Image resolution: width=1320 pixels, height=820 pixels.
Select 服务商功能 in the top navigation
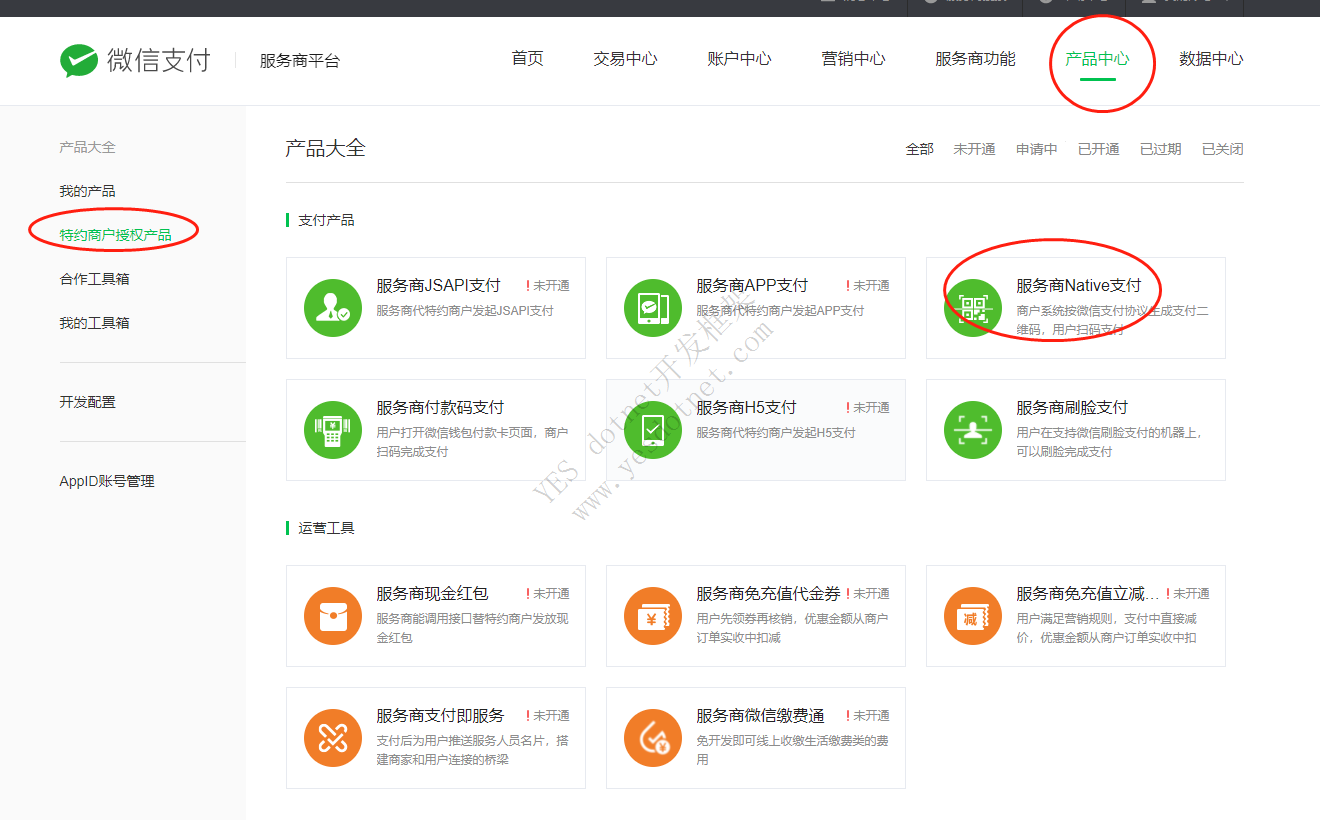point(975,59)
